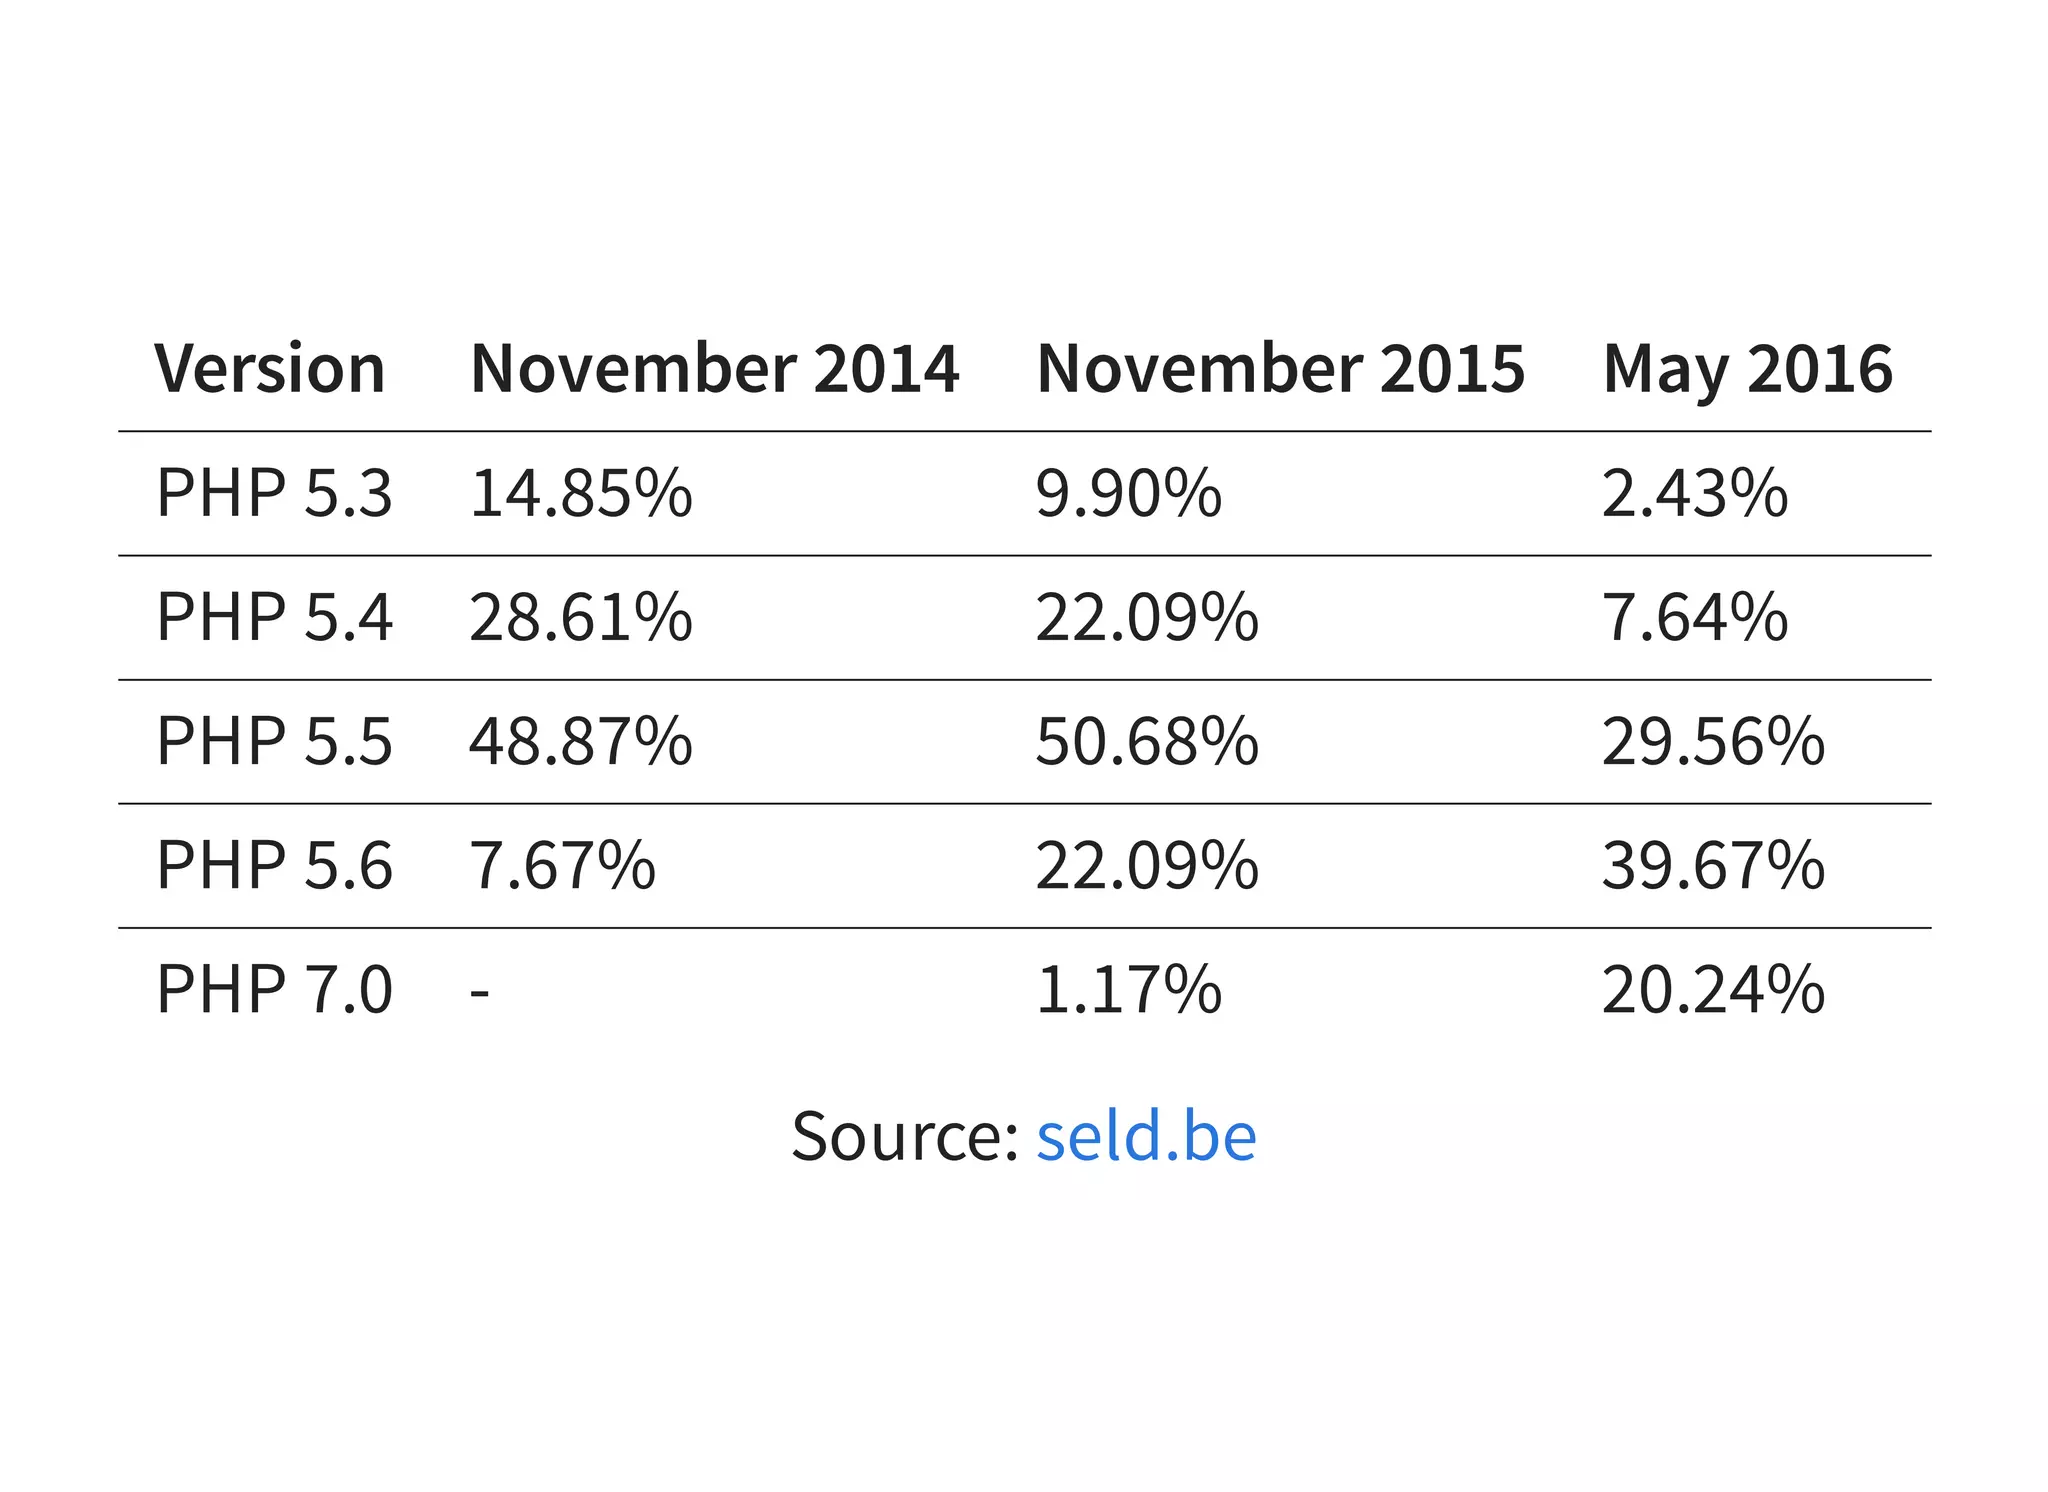The height and width of the screenshot is (1492, 2048).
Task: Select the 1.17% cell for PHP 7.0
Action: point(1128,989)
